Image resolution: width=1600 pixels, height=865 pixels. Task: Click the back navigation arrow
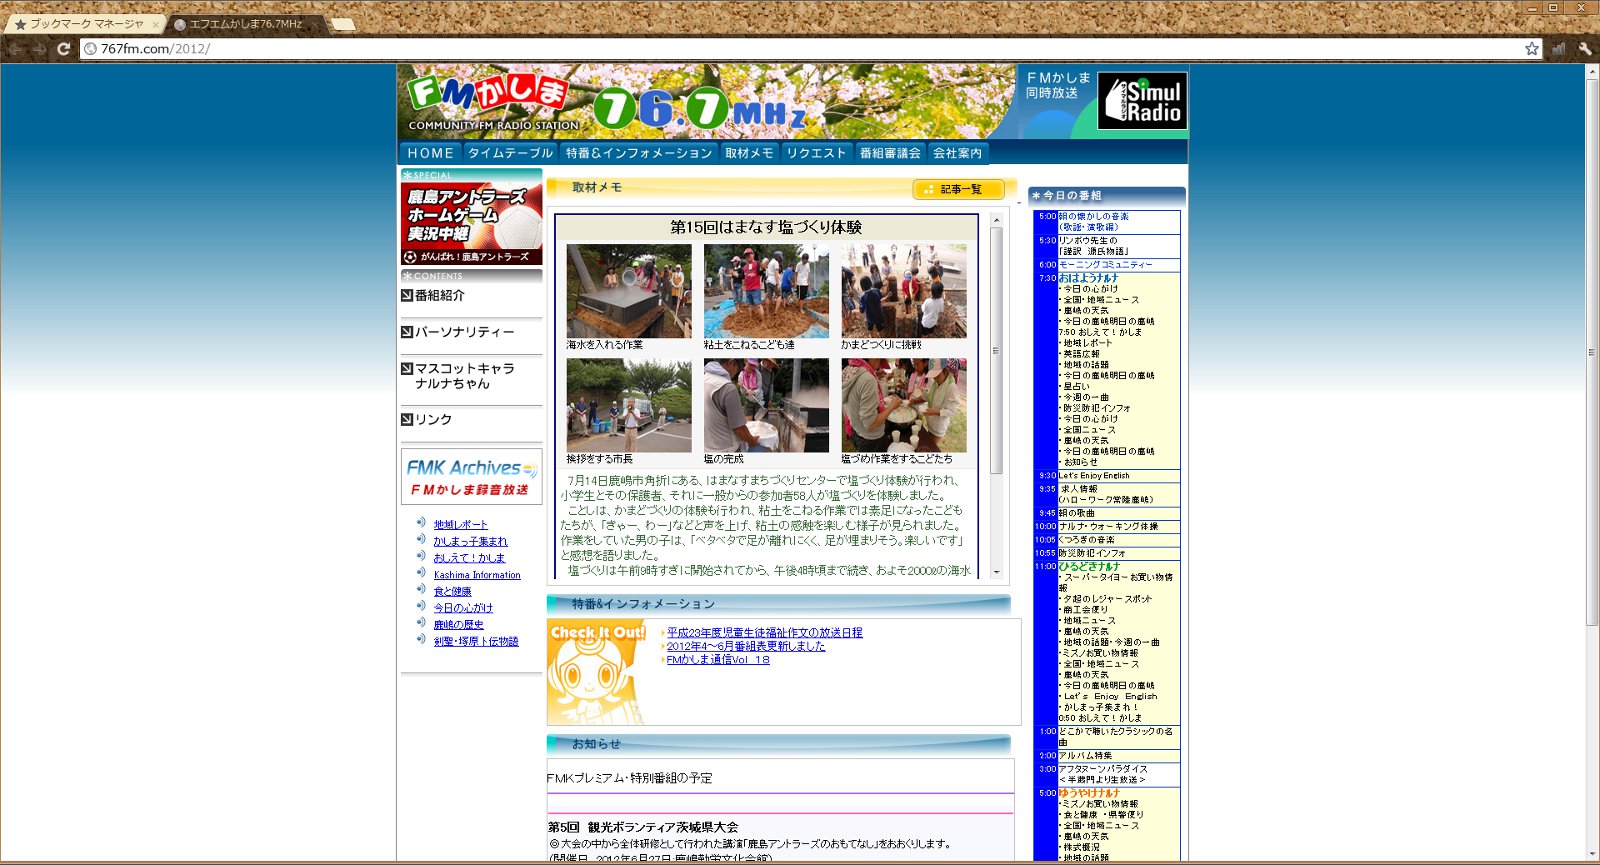coord(16,48)
